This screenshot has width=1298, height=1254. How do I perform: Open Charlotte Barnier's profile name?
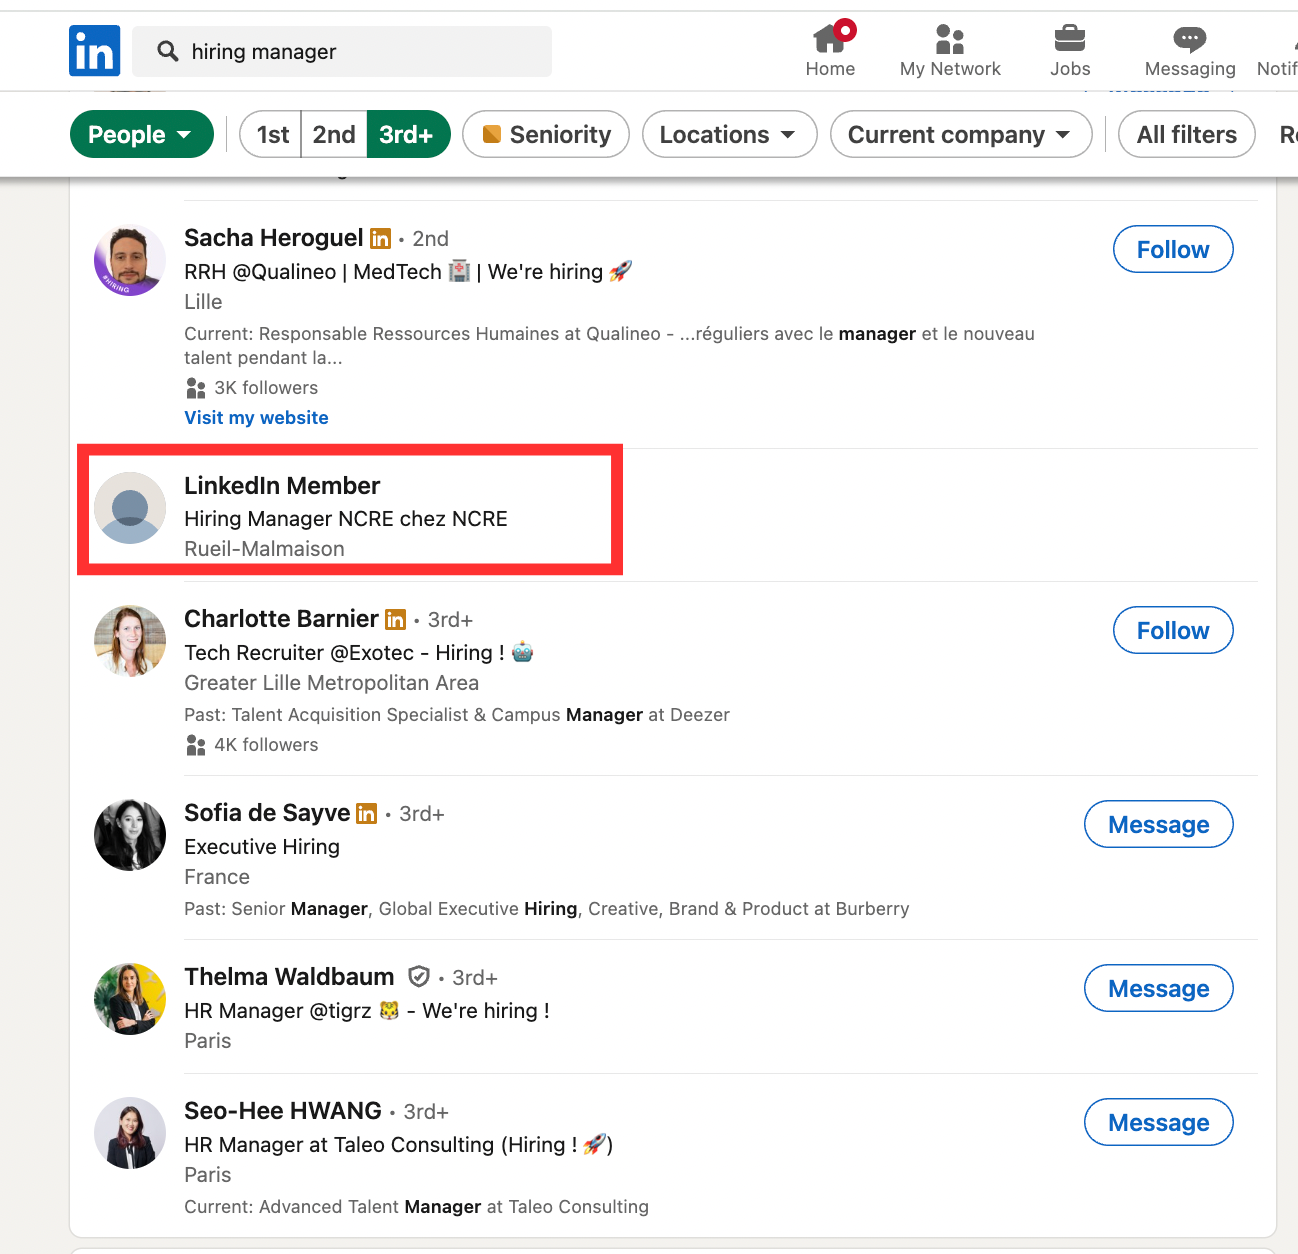click(x=281, y=619)
